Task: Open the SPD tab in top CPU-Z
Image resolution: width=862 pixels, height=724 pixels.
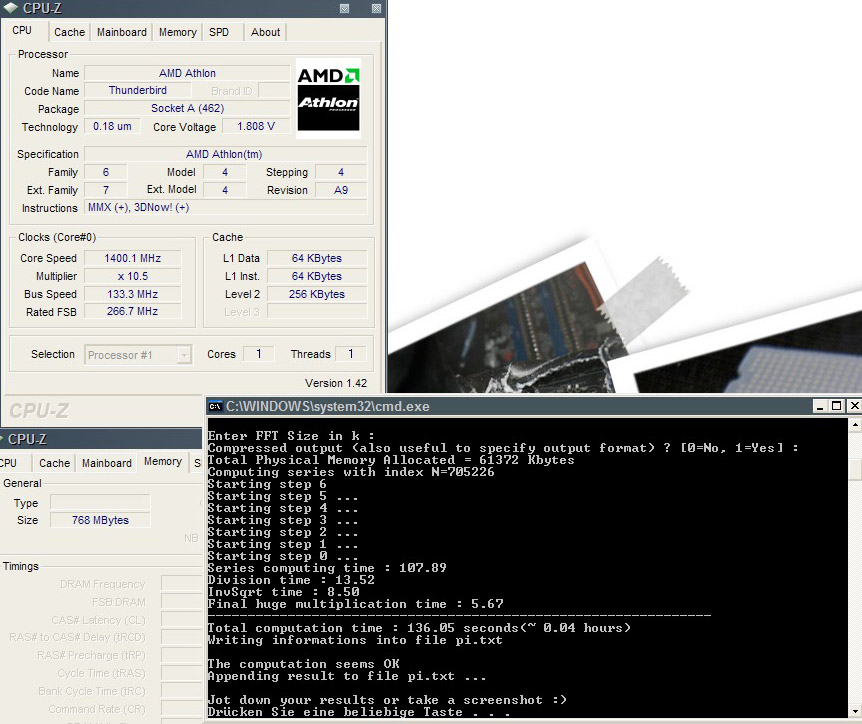Action: click(x=219, y=32)
